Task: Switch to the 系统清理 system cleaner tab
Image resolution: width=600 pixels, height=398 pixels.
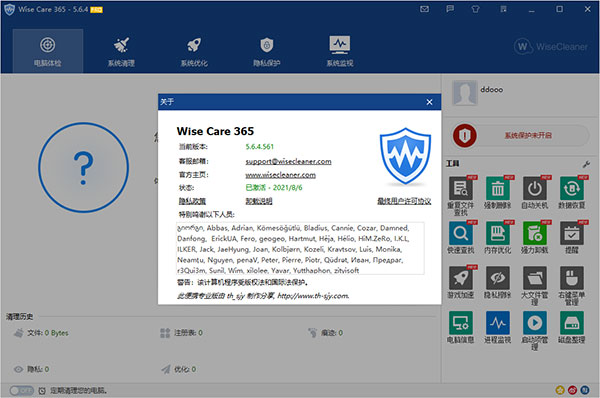Action: (x=121, y=51)
